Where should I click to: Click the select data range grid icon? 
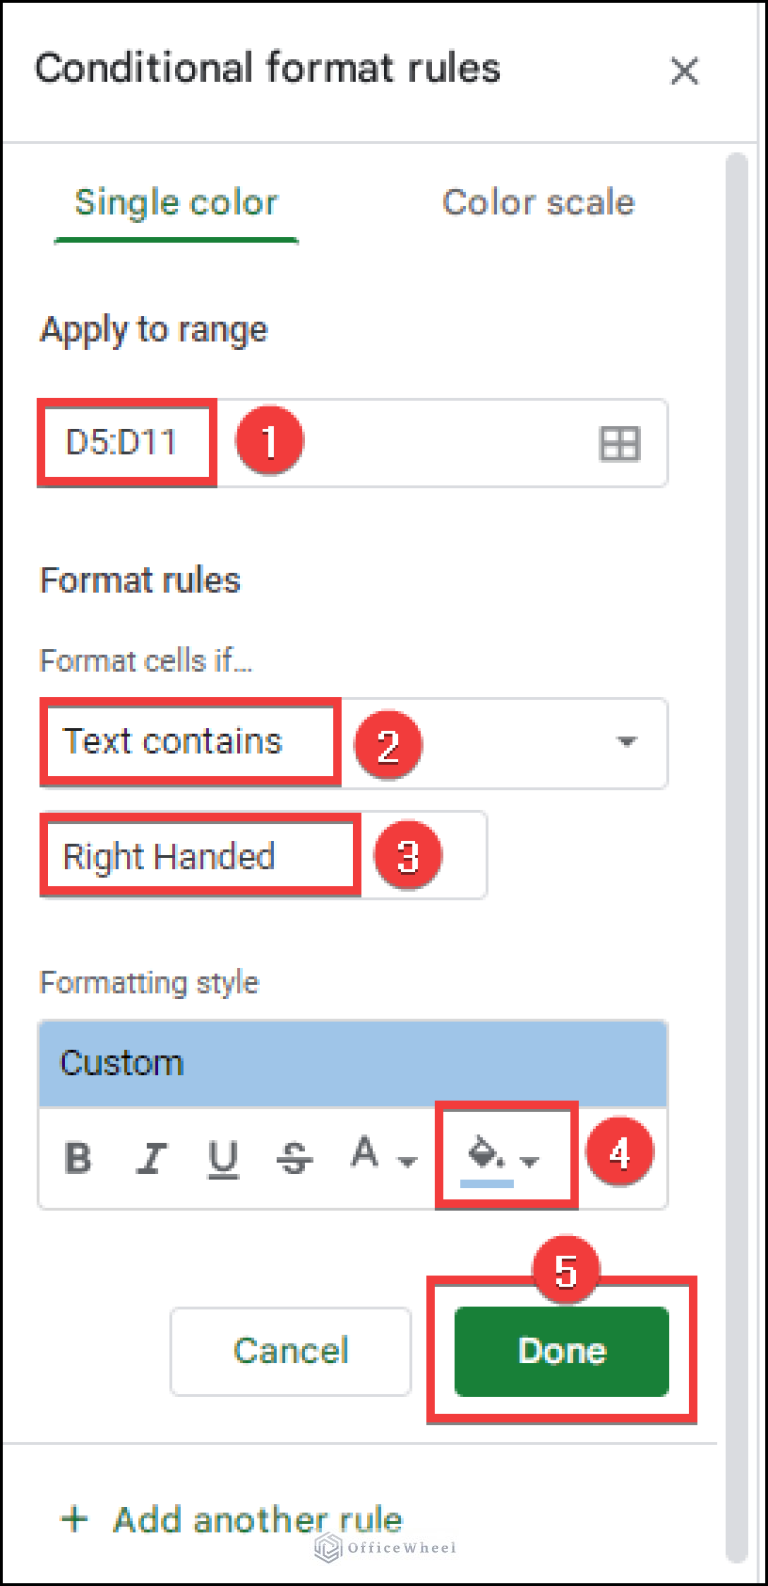(619, 444)
